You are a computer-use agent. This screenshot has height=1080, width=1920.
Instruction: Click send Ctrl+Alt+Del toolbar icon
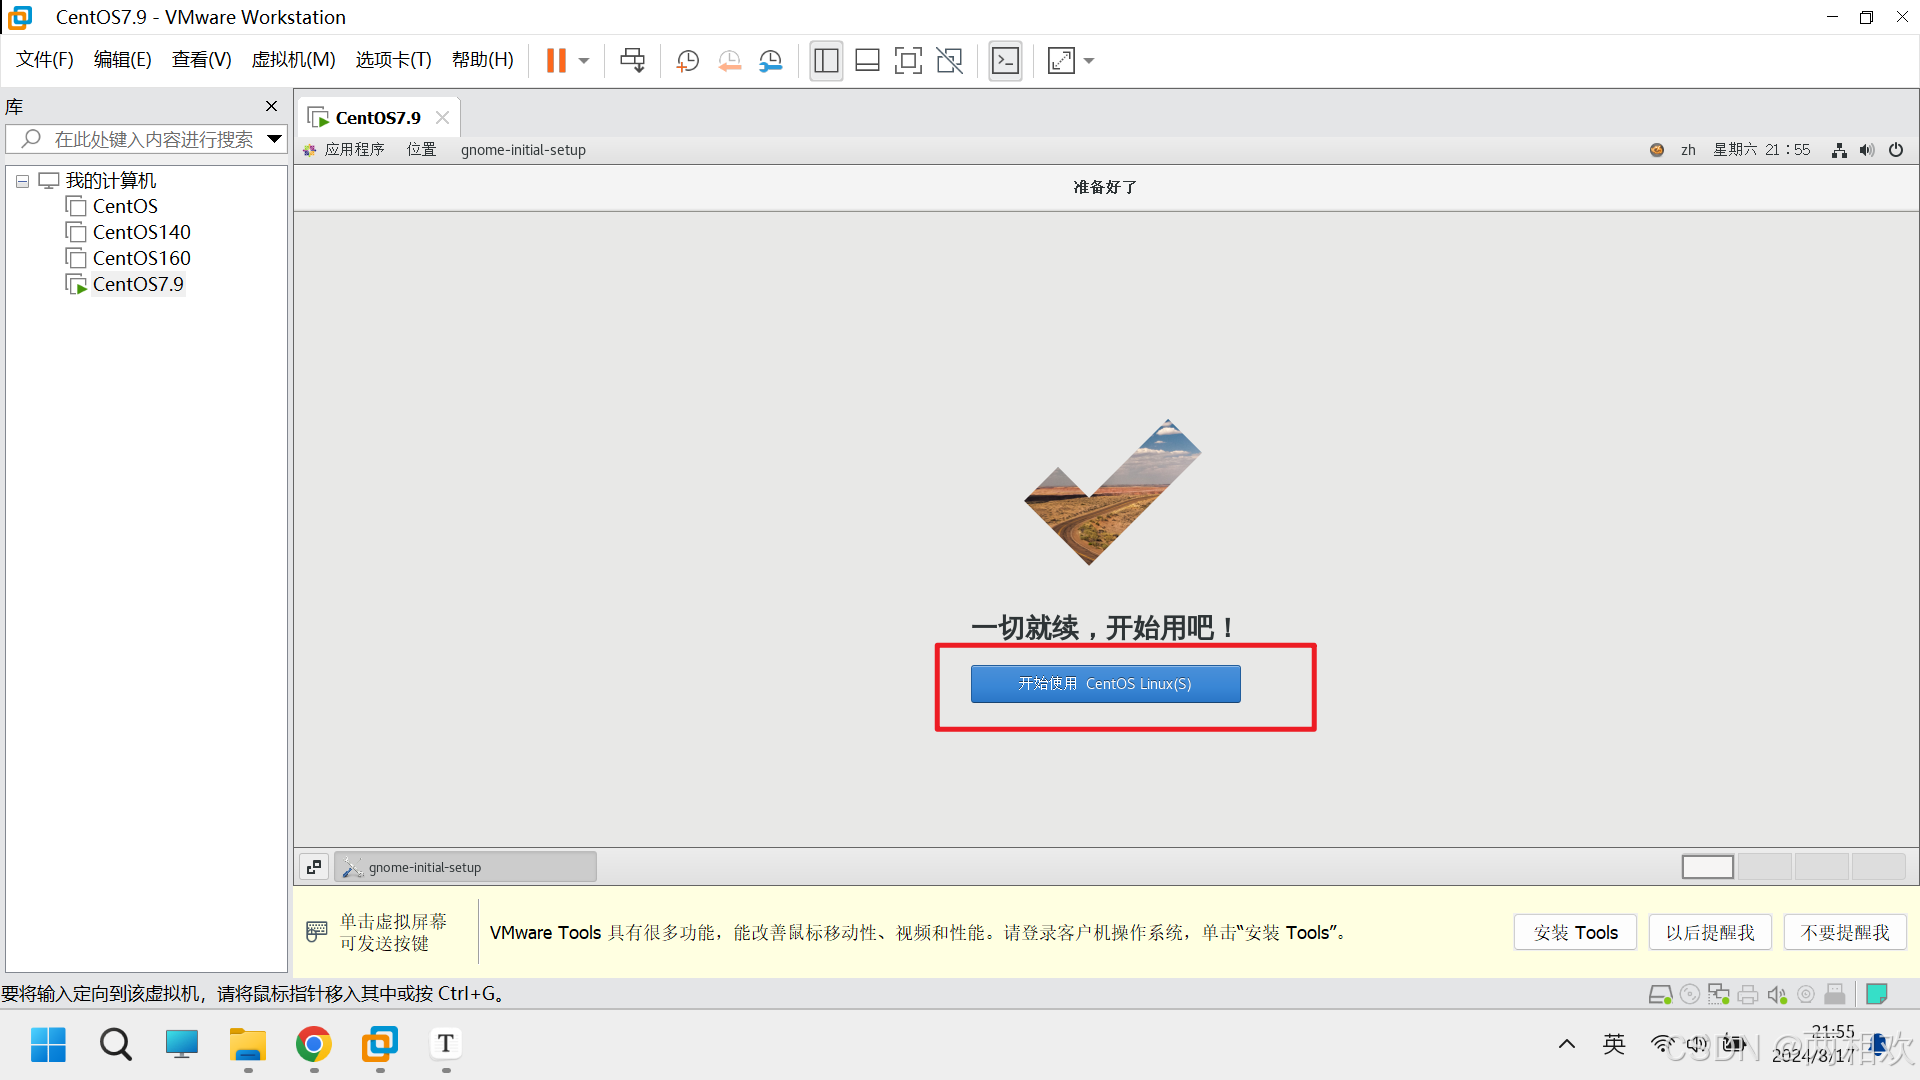632,61
